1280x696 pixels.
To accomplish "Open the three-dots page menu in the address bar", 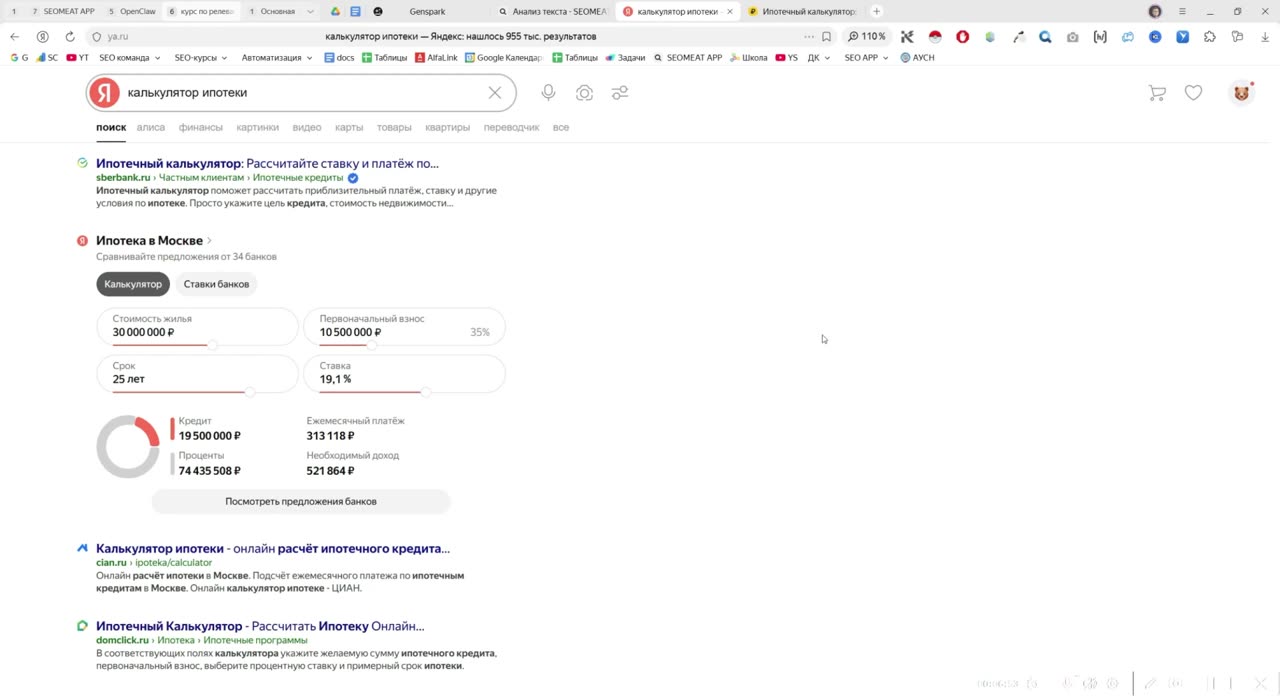I will click(809, 36).
